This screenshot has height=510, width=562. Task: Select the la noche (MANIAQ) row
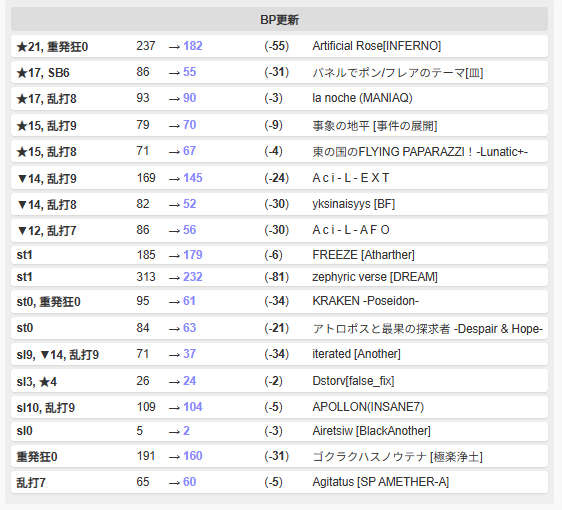(x=279, y=98)
